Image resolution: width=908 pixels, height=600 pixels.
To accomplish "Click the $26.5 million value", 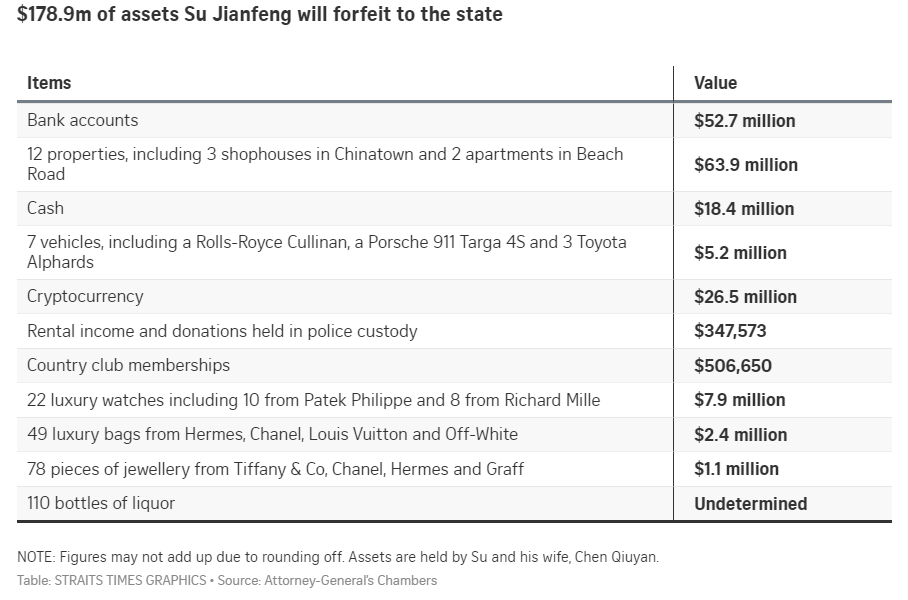I will 746,297.
